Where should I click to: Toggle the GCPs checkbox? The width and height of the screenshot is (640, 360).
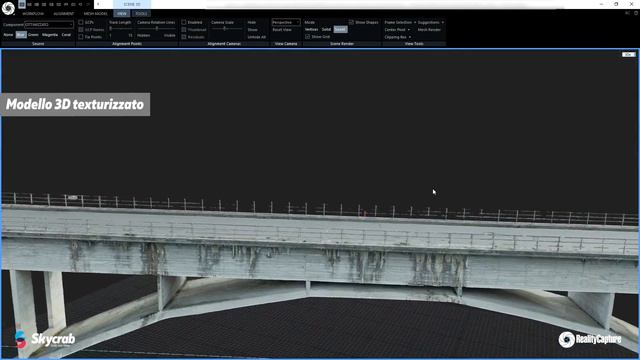[x=81, y=22]
